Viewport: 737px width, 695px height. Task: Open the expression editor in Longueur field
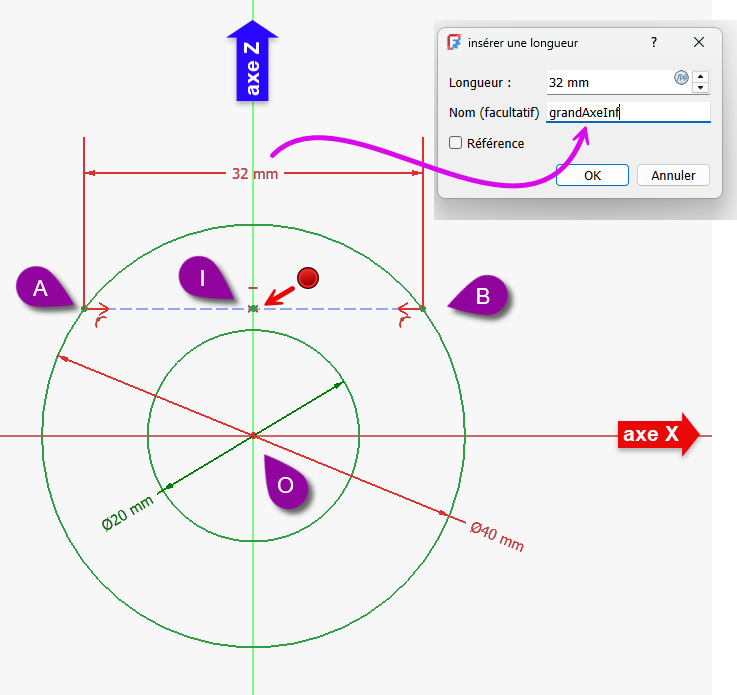681,78
